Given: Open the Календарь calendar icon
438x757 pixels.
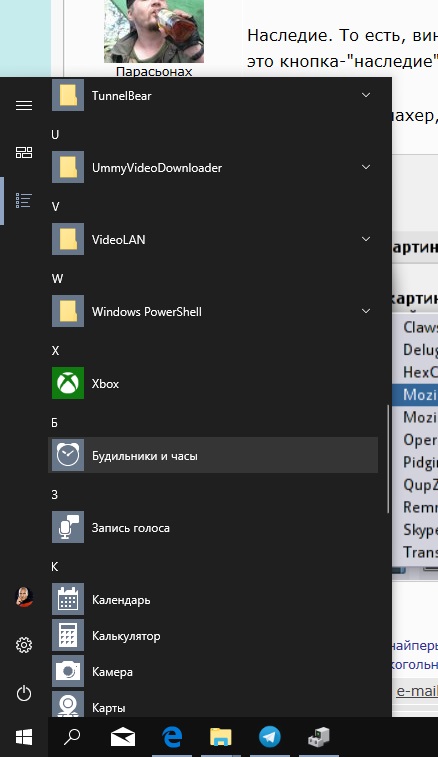Looking at the screenshot, I should tap(68, 599).
